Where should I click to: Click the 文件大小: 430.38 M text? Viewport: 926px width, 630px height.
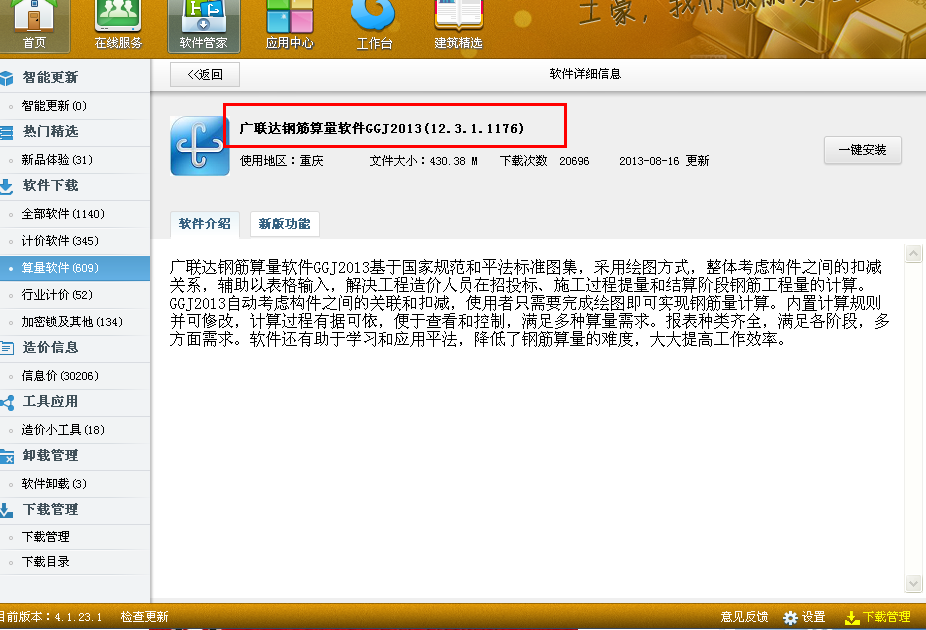click(423, 161)
